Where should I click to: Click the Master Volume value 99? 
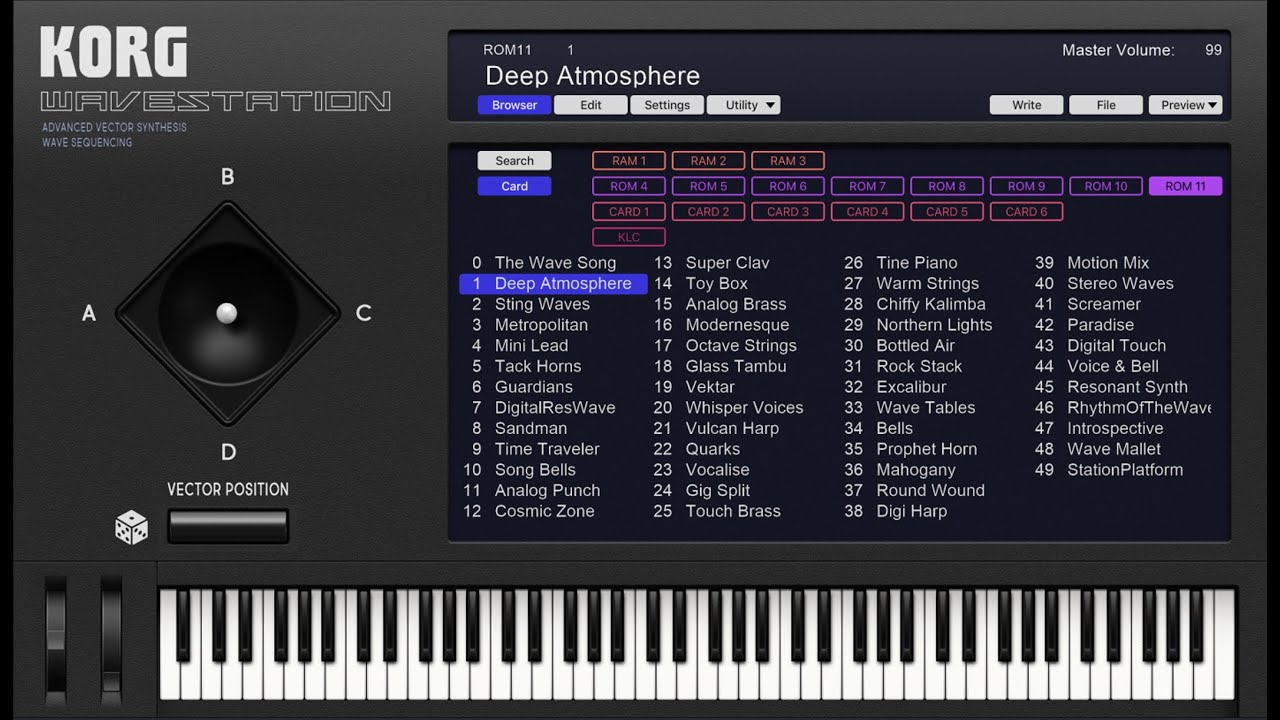1213,50
